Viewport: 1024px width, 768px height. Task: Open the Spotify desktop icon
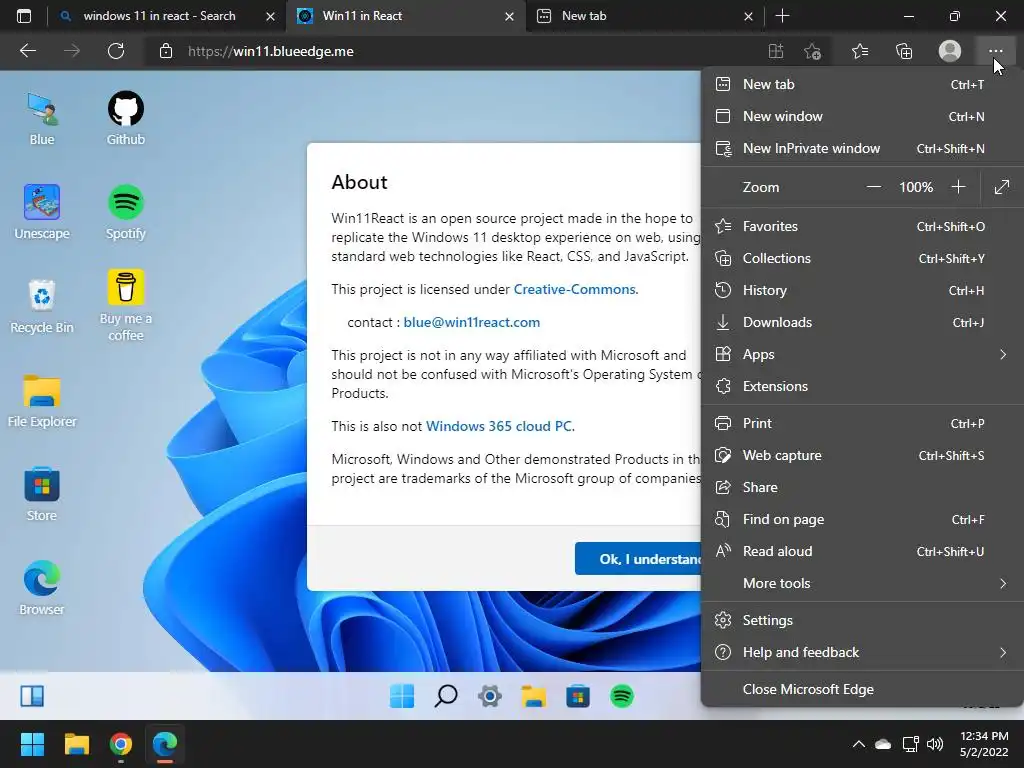(125, 213)
